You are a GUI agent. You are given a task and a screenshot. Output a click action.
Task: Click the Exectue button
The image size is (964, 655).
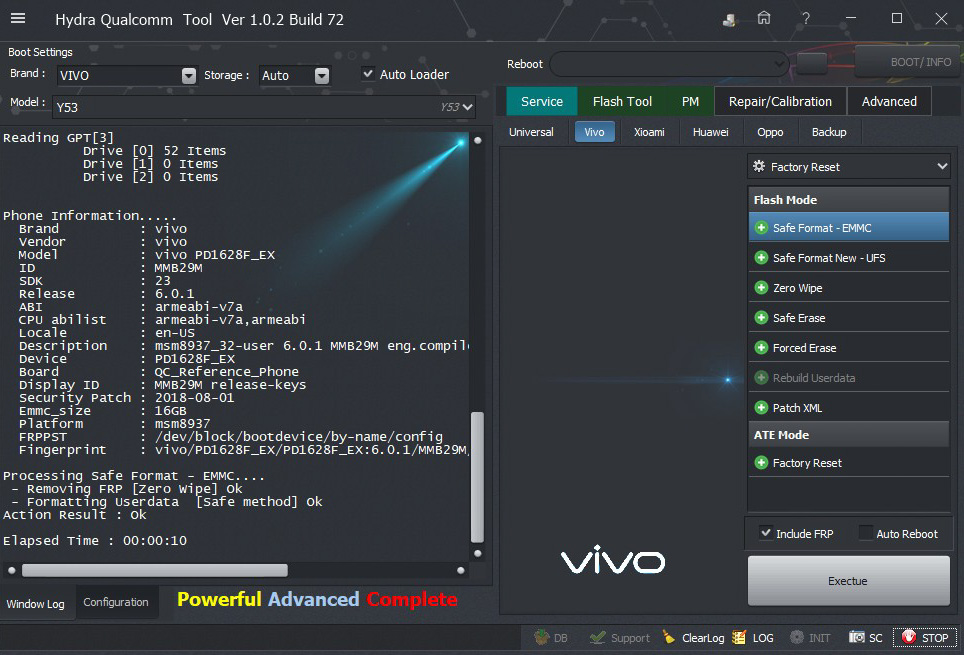tap(848, 581)
